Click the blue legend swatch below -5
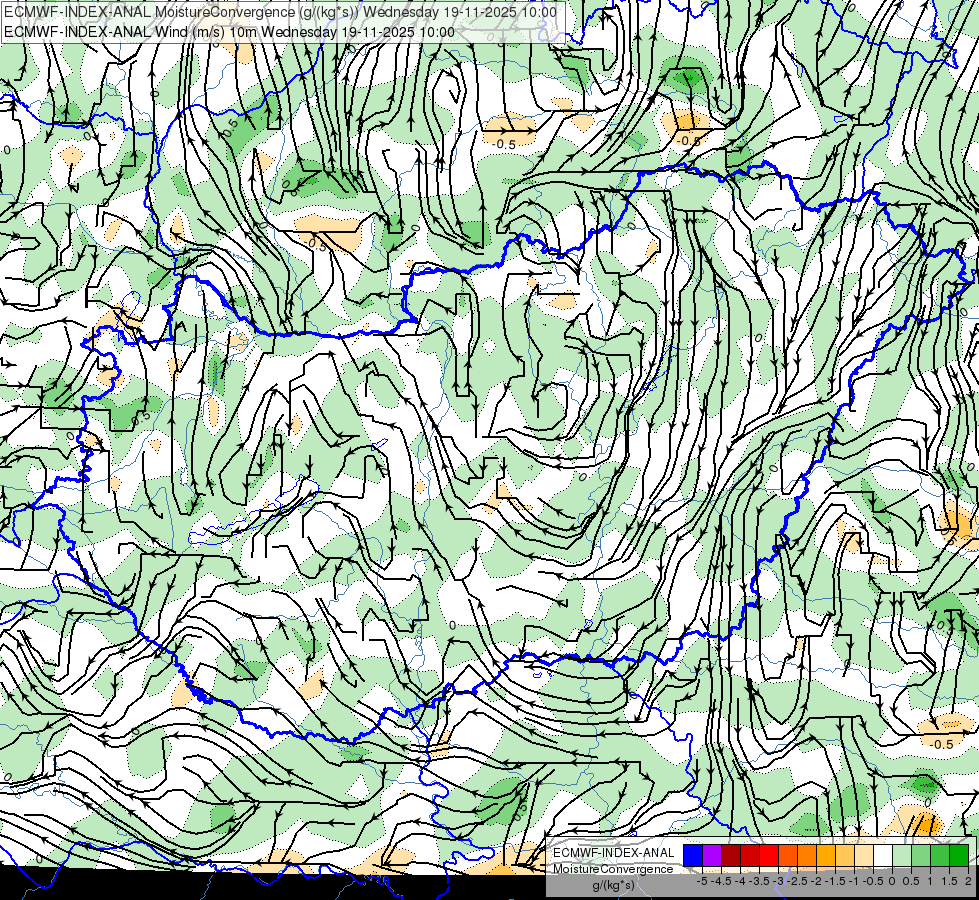Screen dimensions: 979x900 pyautogui.click(x=693, y=856)
